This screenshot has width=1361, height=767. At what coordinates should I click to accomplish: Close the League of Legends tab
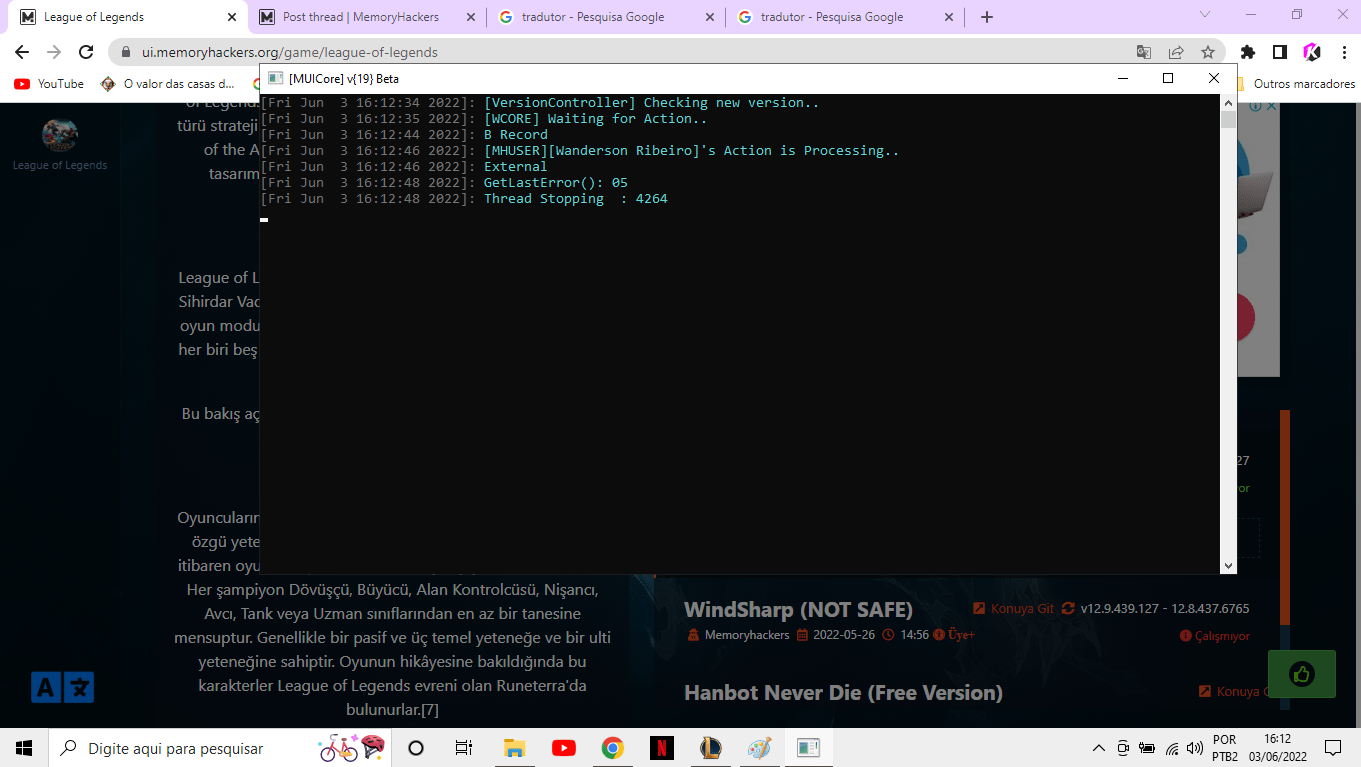pos(232,17)
